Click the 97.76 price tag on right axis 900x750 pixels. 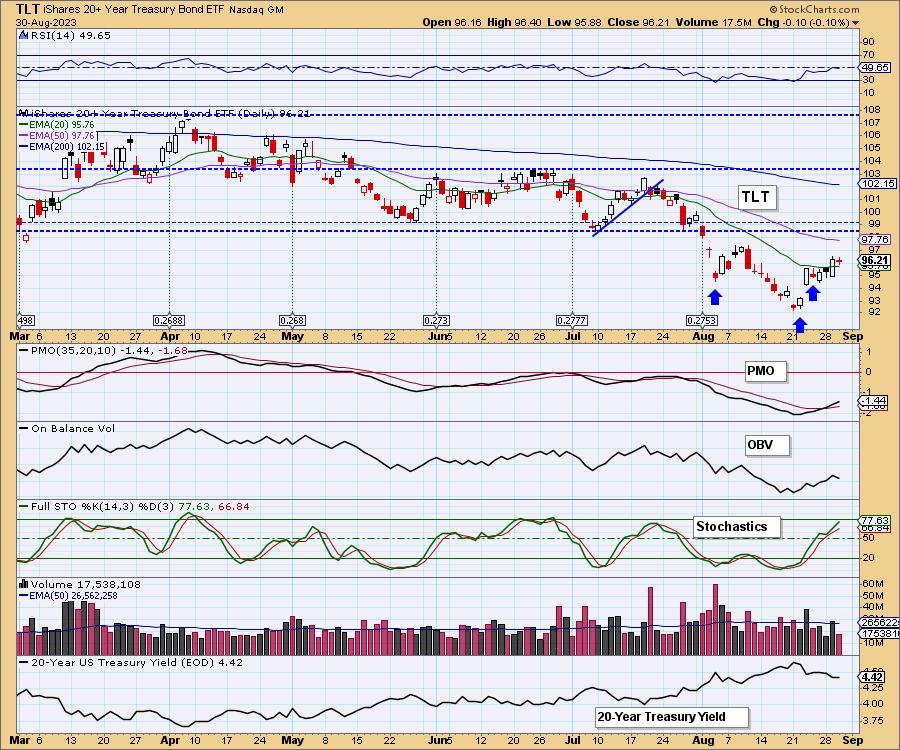click(x=875, y=239)
